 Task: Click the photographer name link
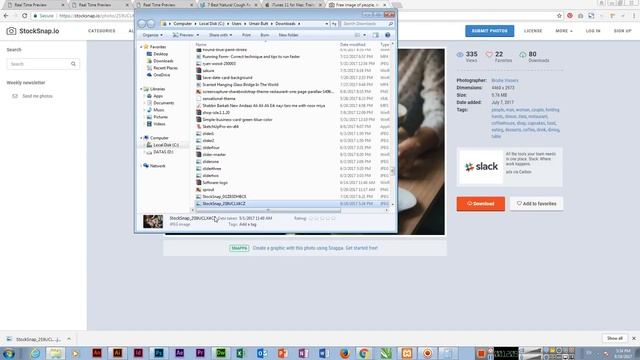click(x=505, y=80)
